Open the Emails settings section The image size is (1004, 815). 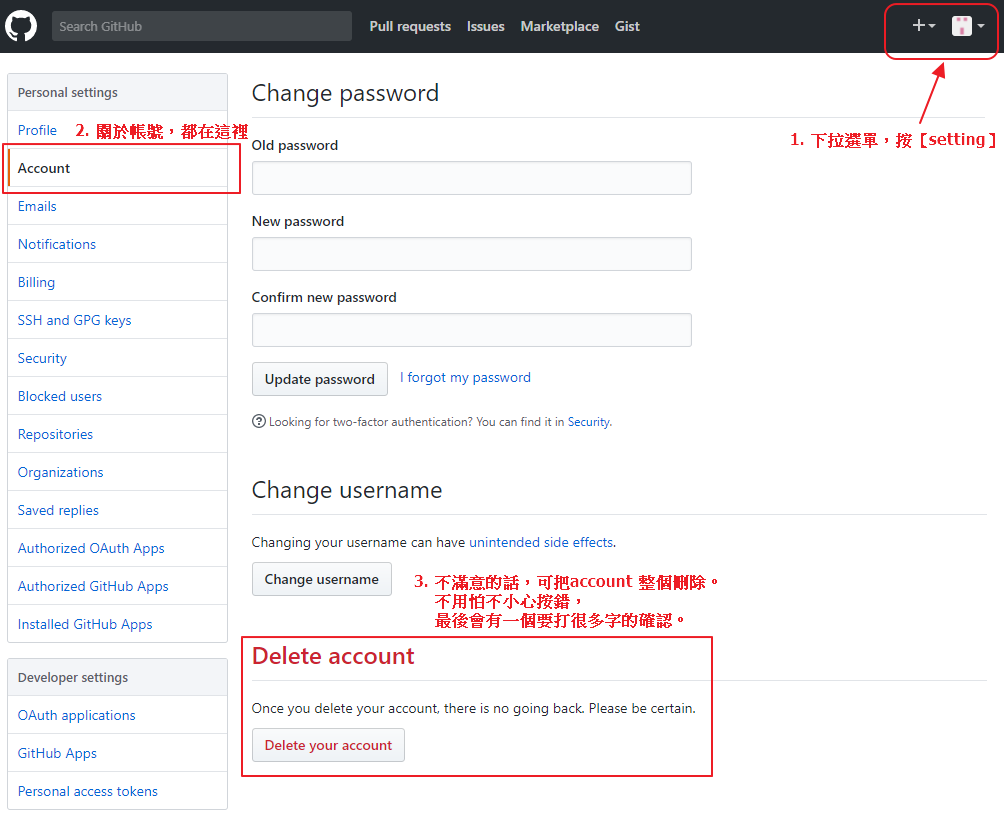pos(37,206)
